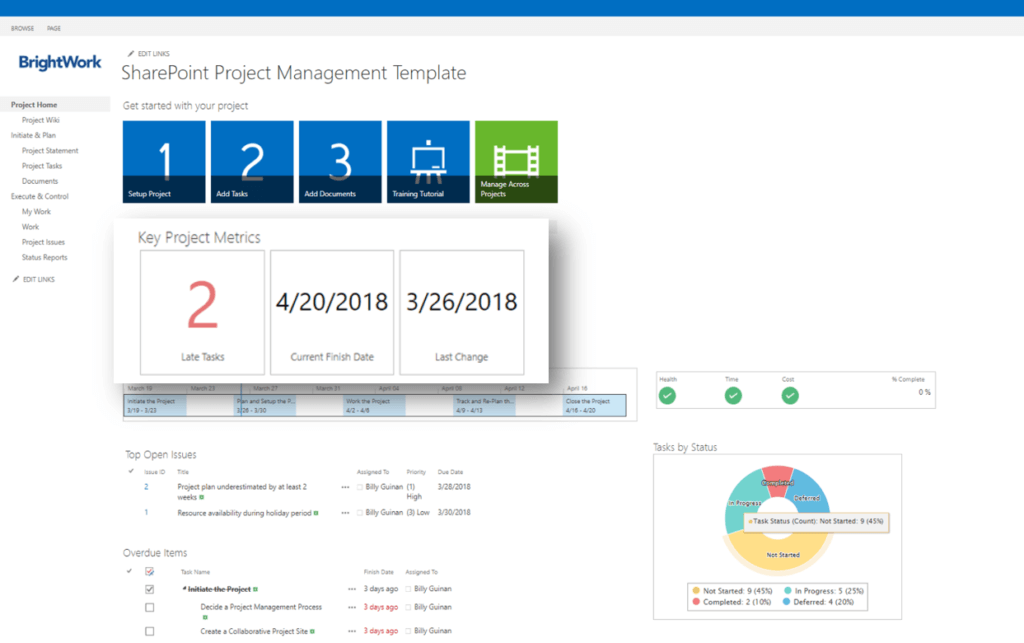Click the Add Documents tile

[339, 161]
